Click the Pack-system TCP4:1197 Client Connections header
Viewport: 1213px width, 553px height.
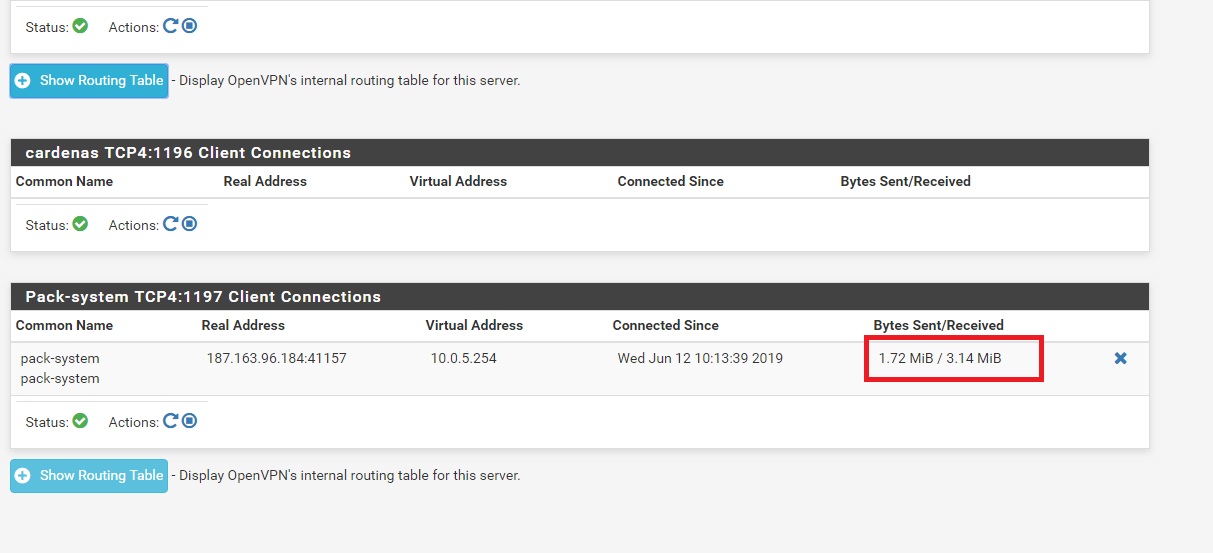click(203, 297)
